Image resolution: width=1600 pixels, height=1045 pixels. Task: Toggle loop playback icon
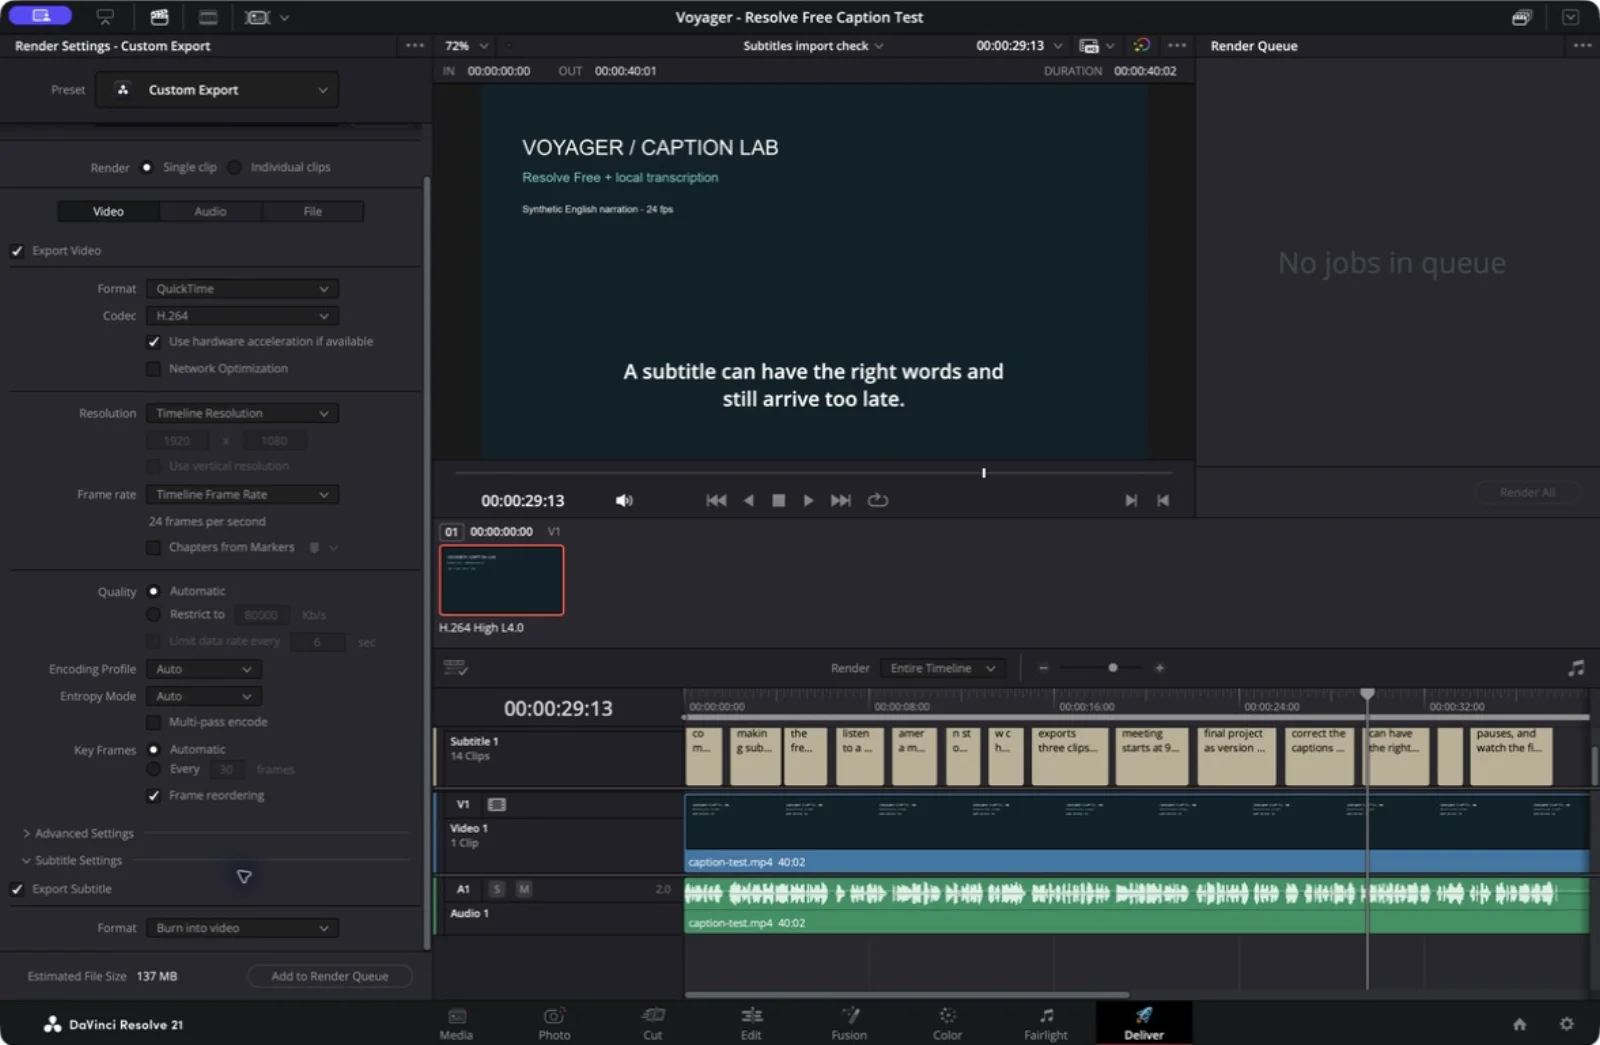tap(877, 500)
